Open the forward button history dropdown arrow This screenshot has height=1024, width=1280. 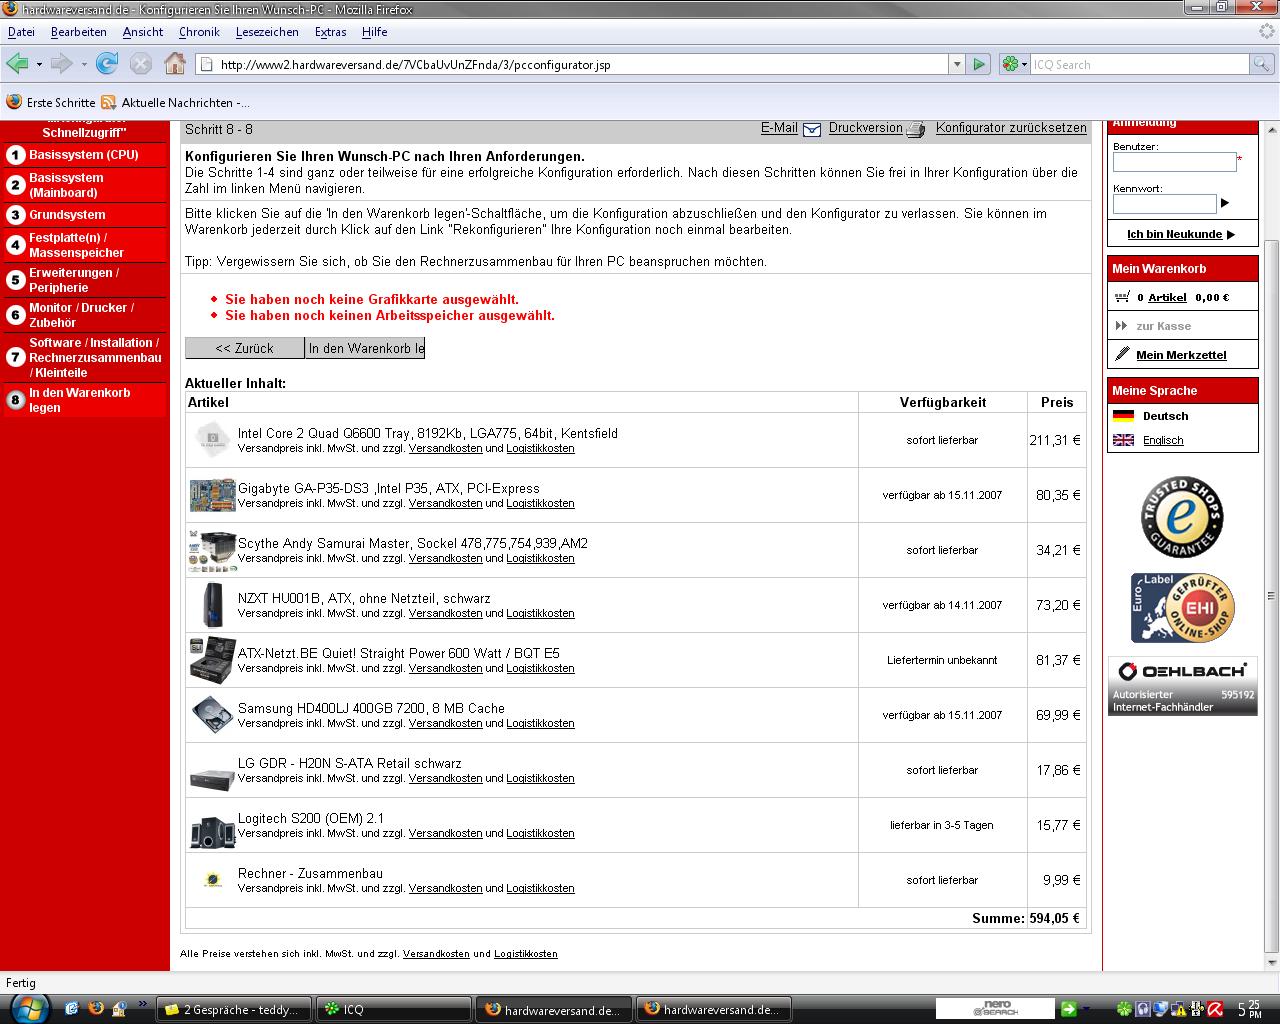(x=84, y=64)
